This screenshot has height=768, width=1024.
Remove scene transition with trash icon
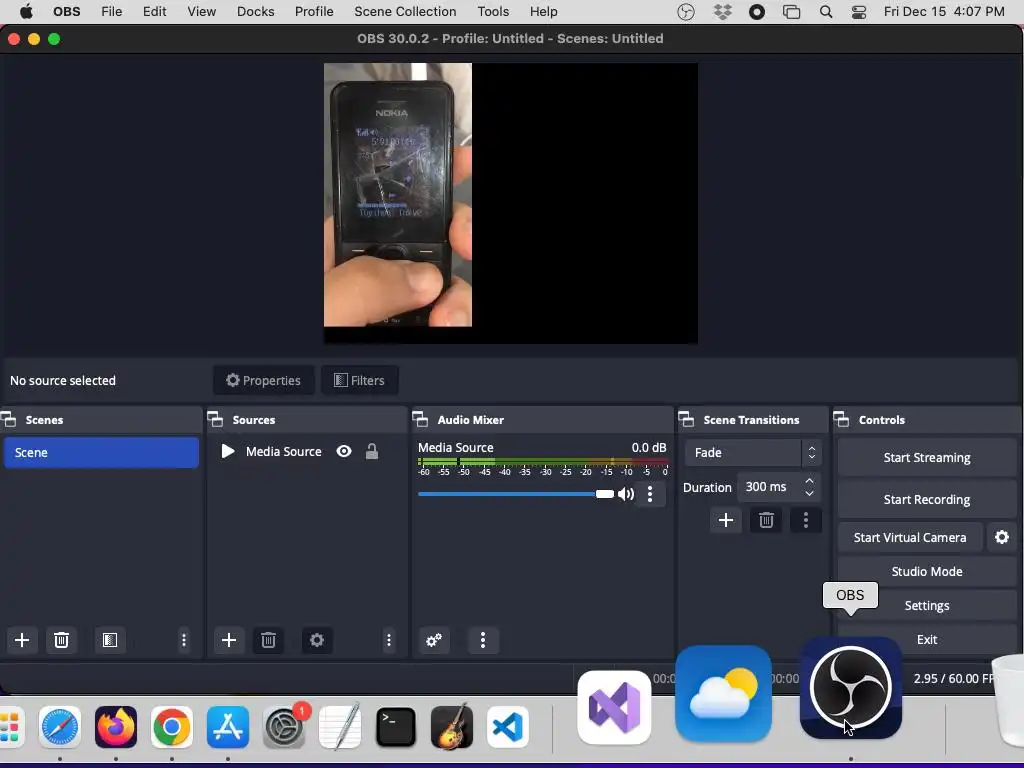[766, 520]
